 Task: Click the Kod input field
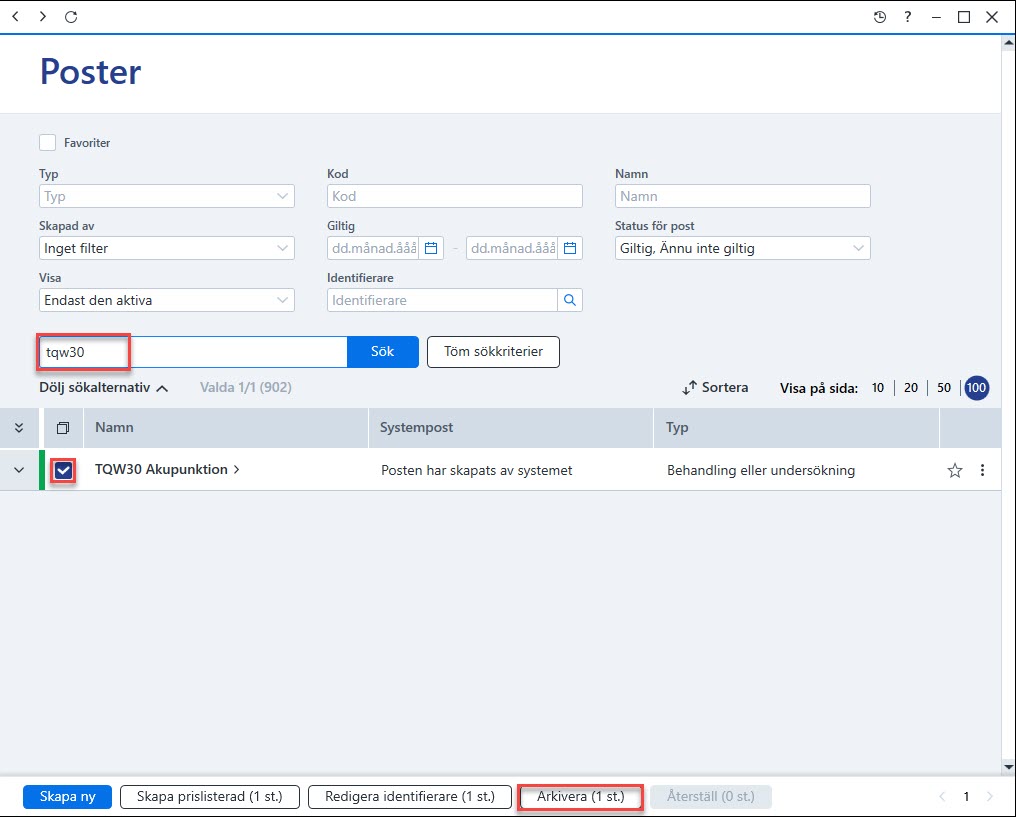coord(454,196)
